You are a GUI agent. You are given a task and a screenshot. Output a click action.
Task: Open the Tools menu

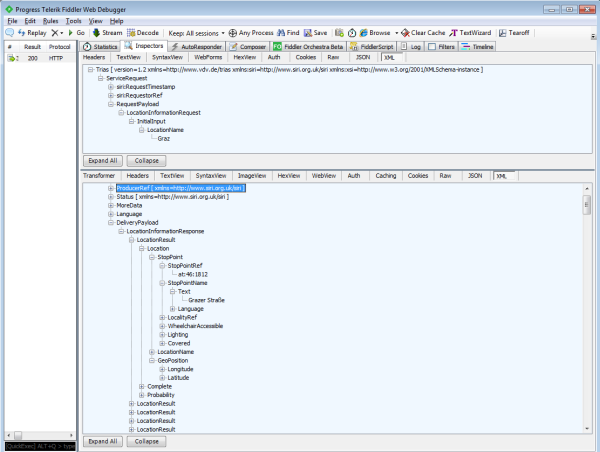click(73, 21)
